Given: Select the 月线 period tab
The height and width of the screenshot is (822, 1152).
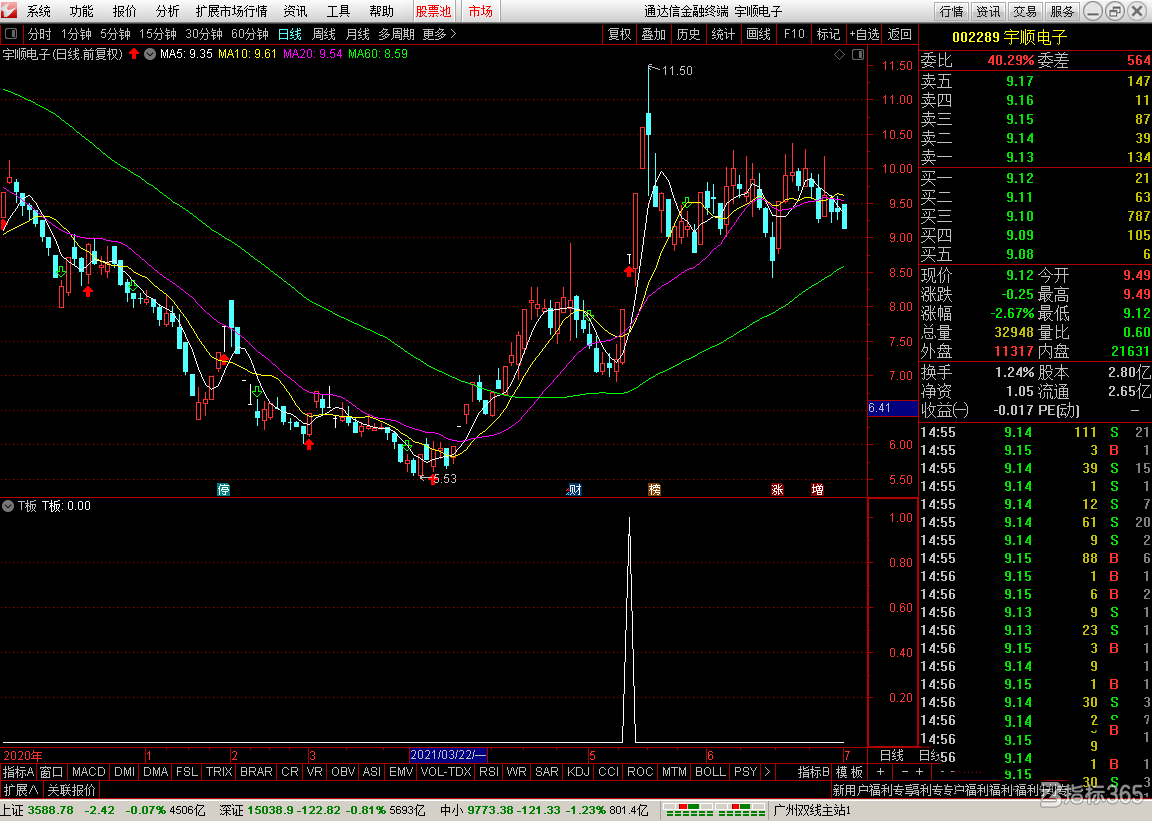Looking at the screenshot, I should (357, 34).
